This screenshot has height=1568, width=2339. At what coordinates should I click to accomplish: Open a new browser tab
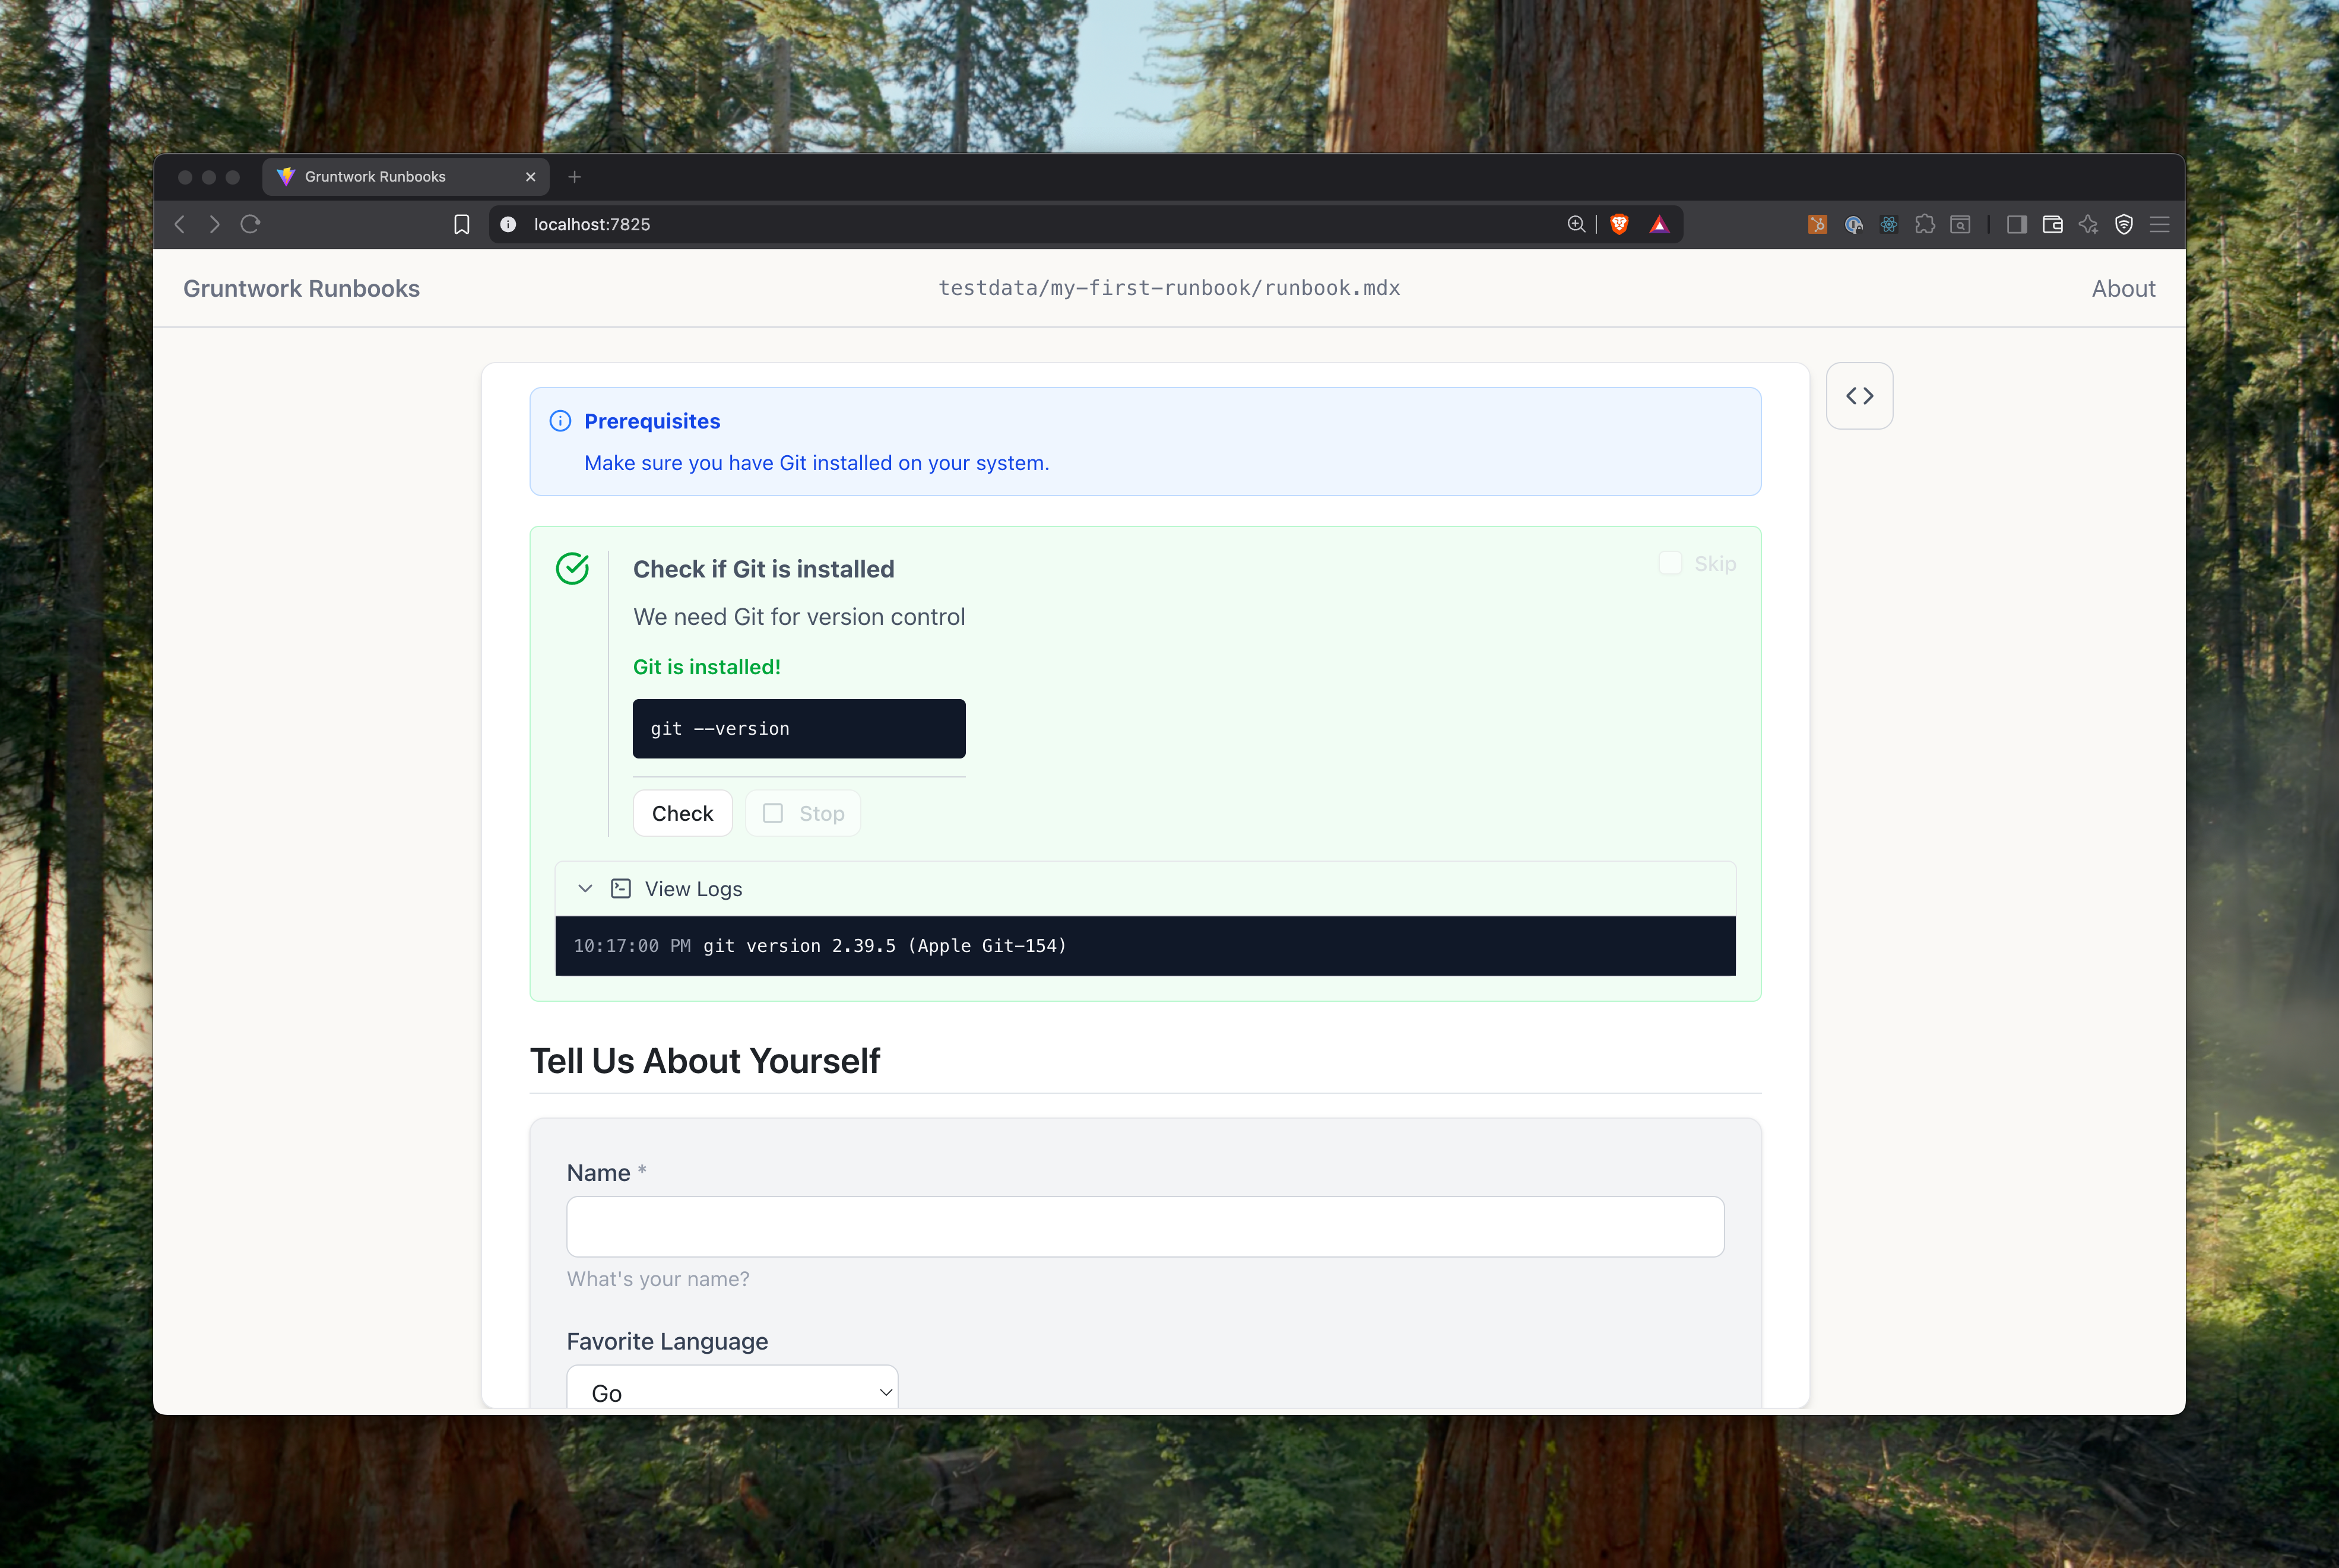point(574,177)
